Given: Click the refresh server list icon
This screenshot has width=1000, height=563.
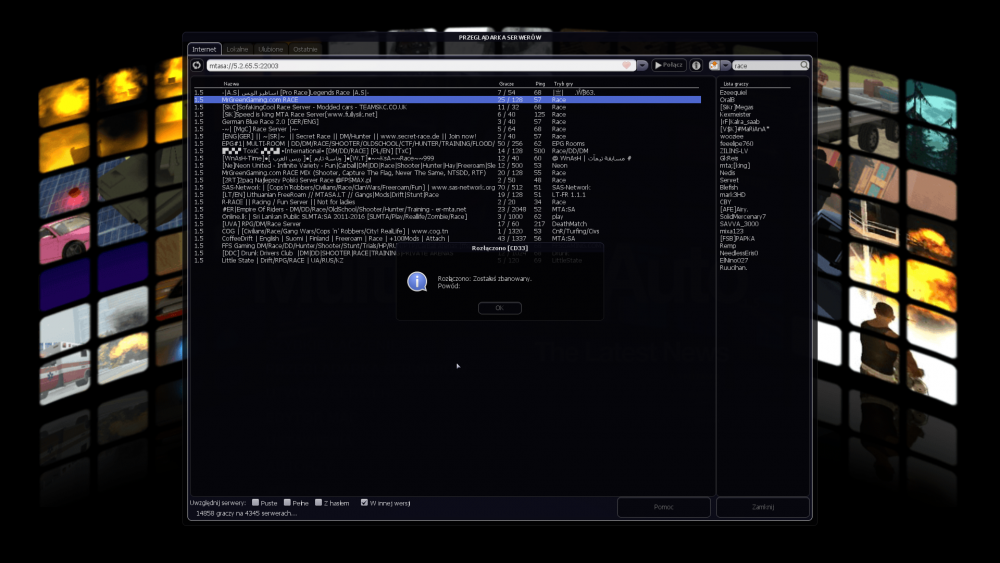Looking at the screenshot, I should [x=197, y=65].
